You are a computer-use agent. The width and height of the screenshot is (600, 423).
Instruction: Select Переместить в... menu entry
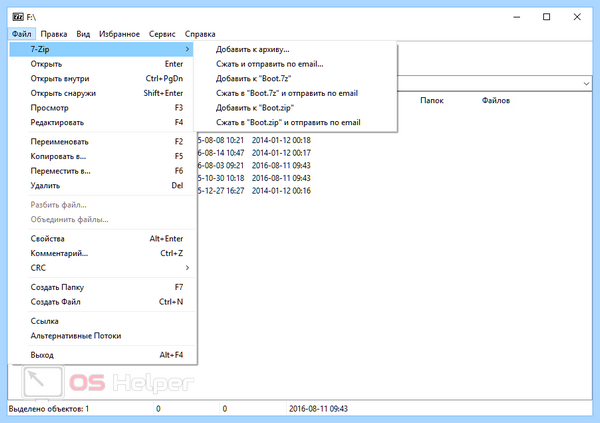point(101,171)
